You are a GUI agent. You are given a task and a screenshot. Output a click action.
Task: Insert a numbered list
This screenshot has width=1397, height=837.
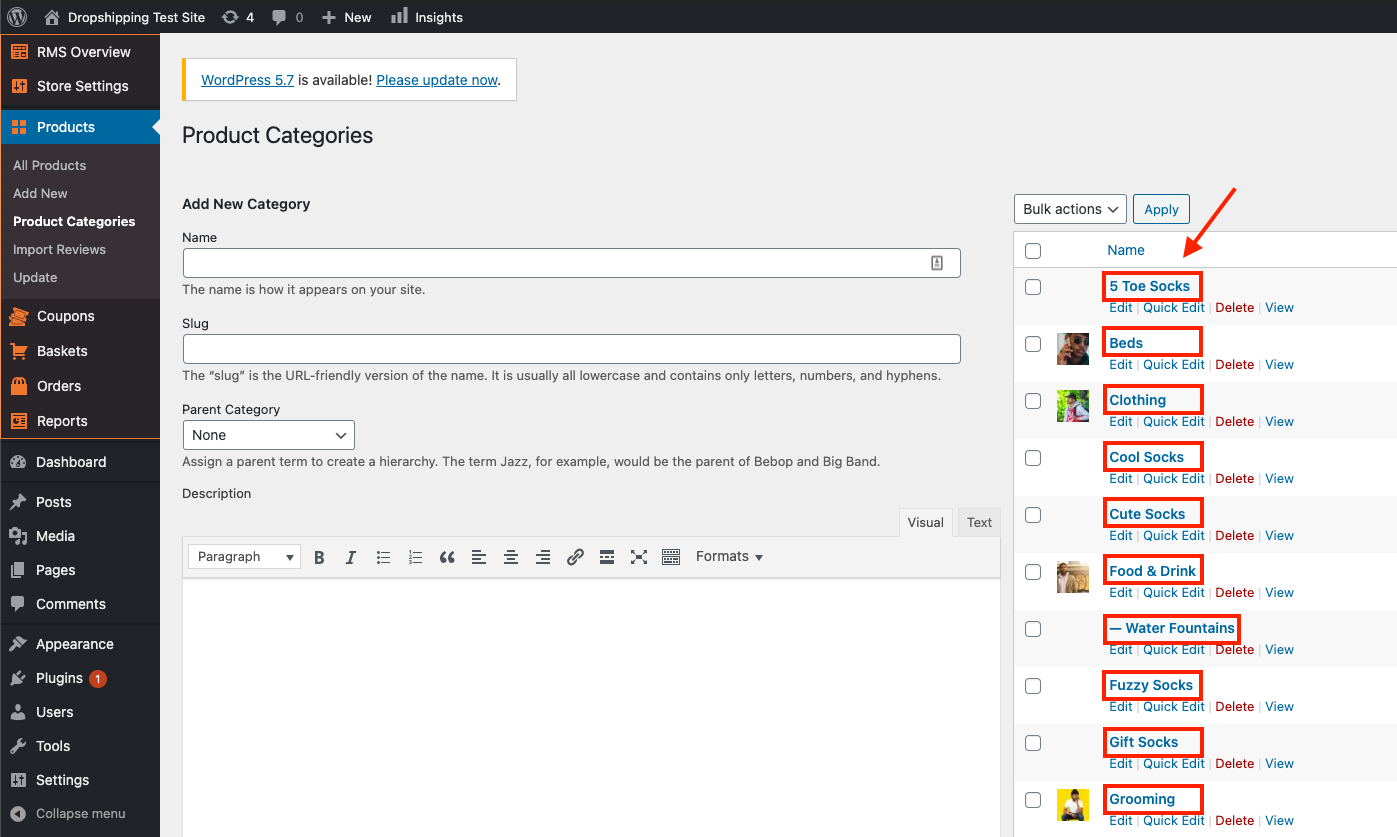tap(415, 557)
